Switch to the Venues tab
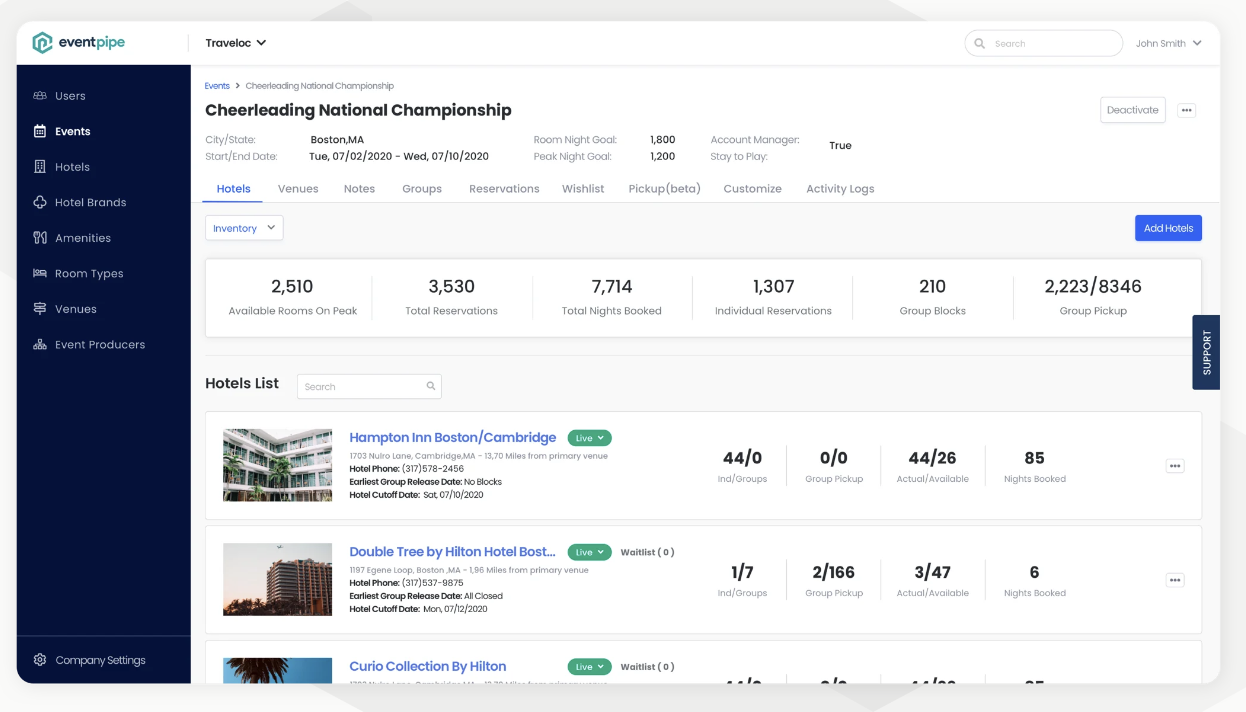This screenshot has width=1246, height=712. (x=298, y=189)
